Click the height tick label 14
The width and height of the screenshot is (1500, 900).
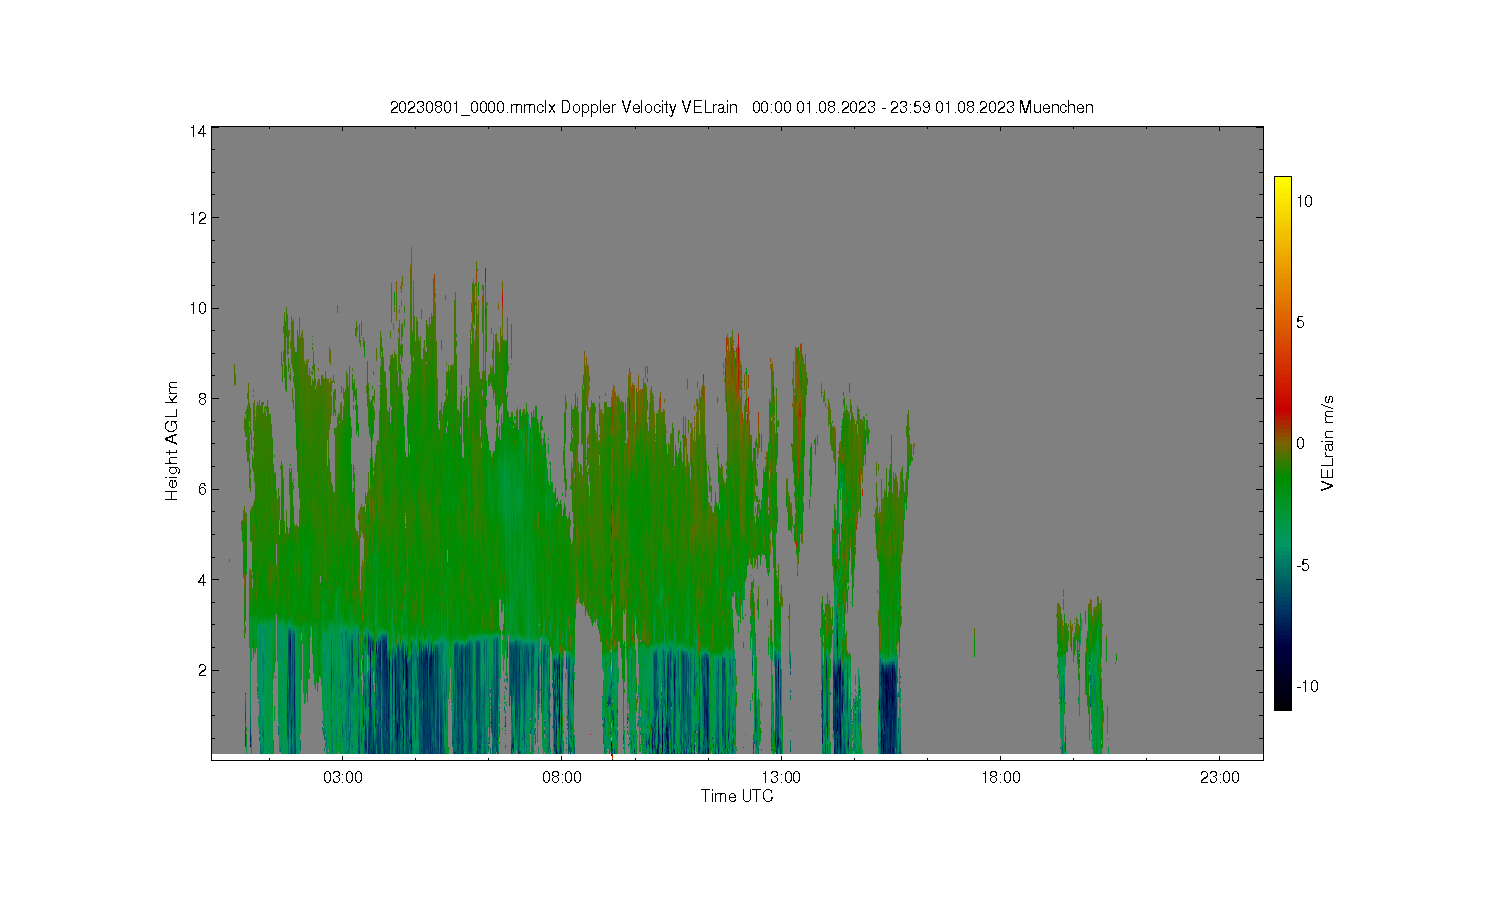click(198, 131)
